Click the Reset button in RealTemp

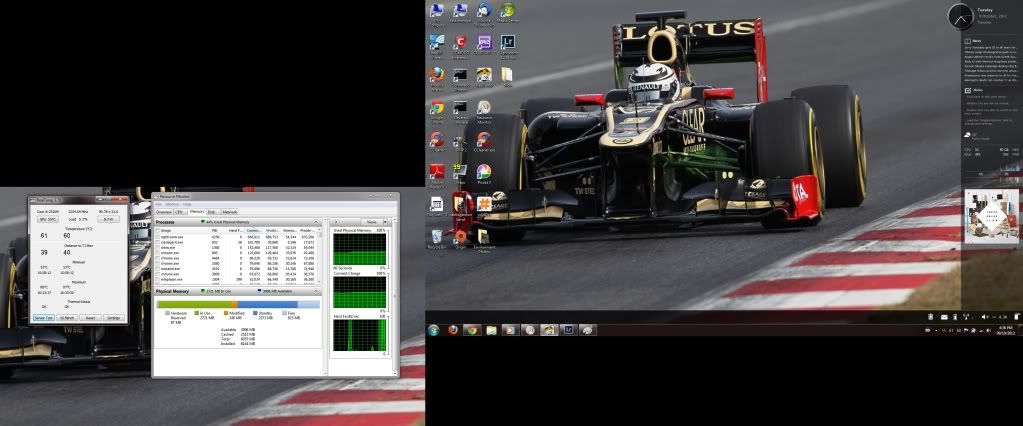coord(91,318)
